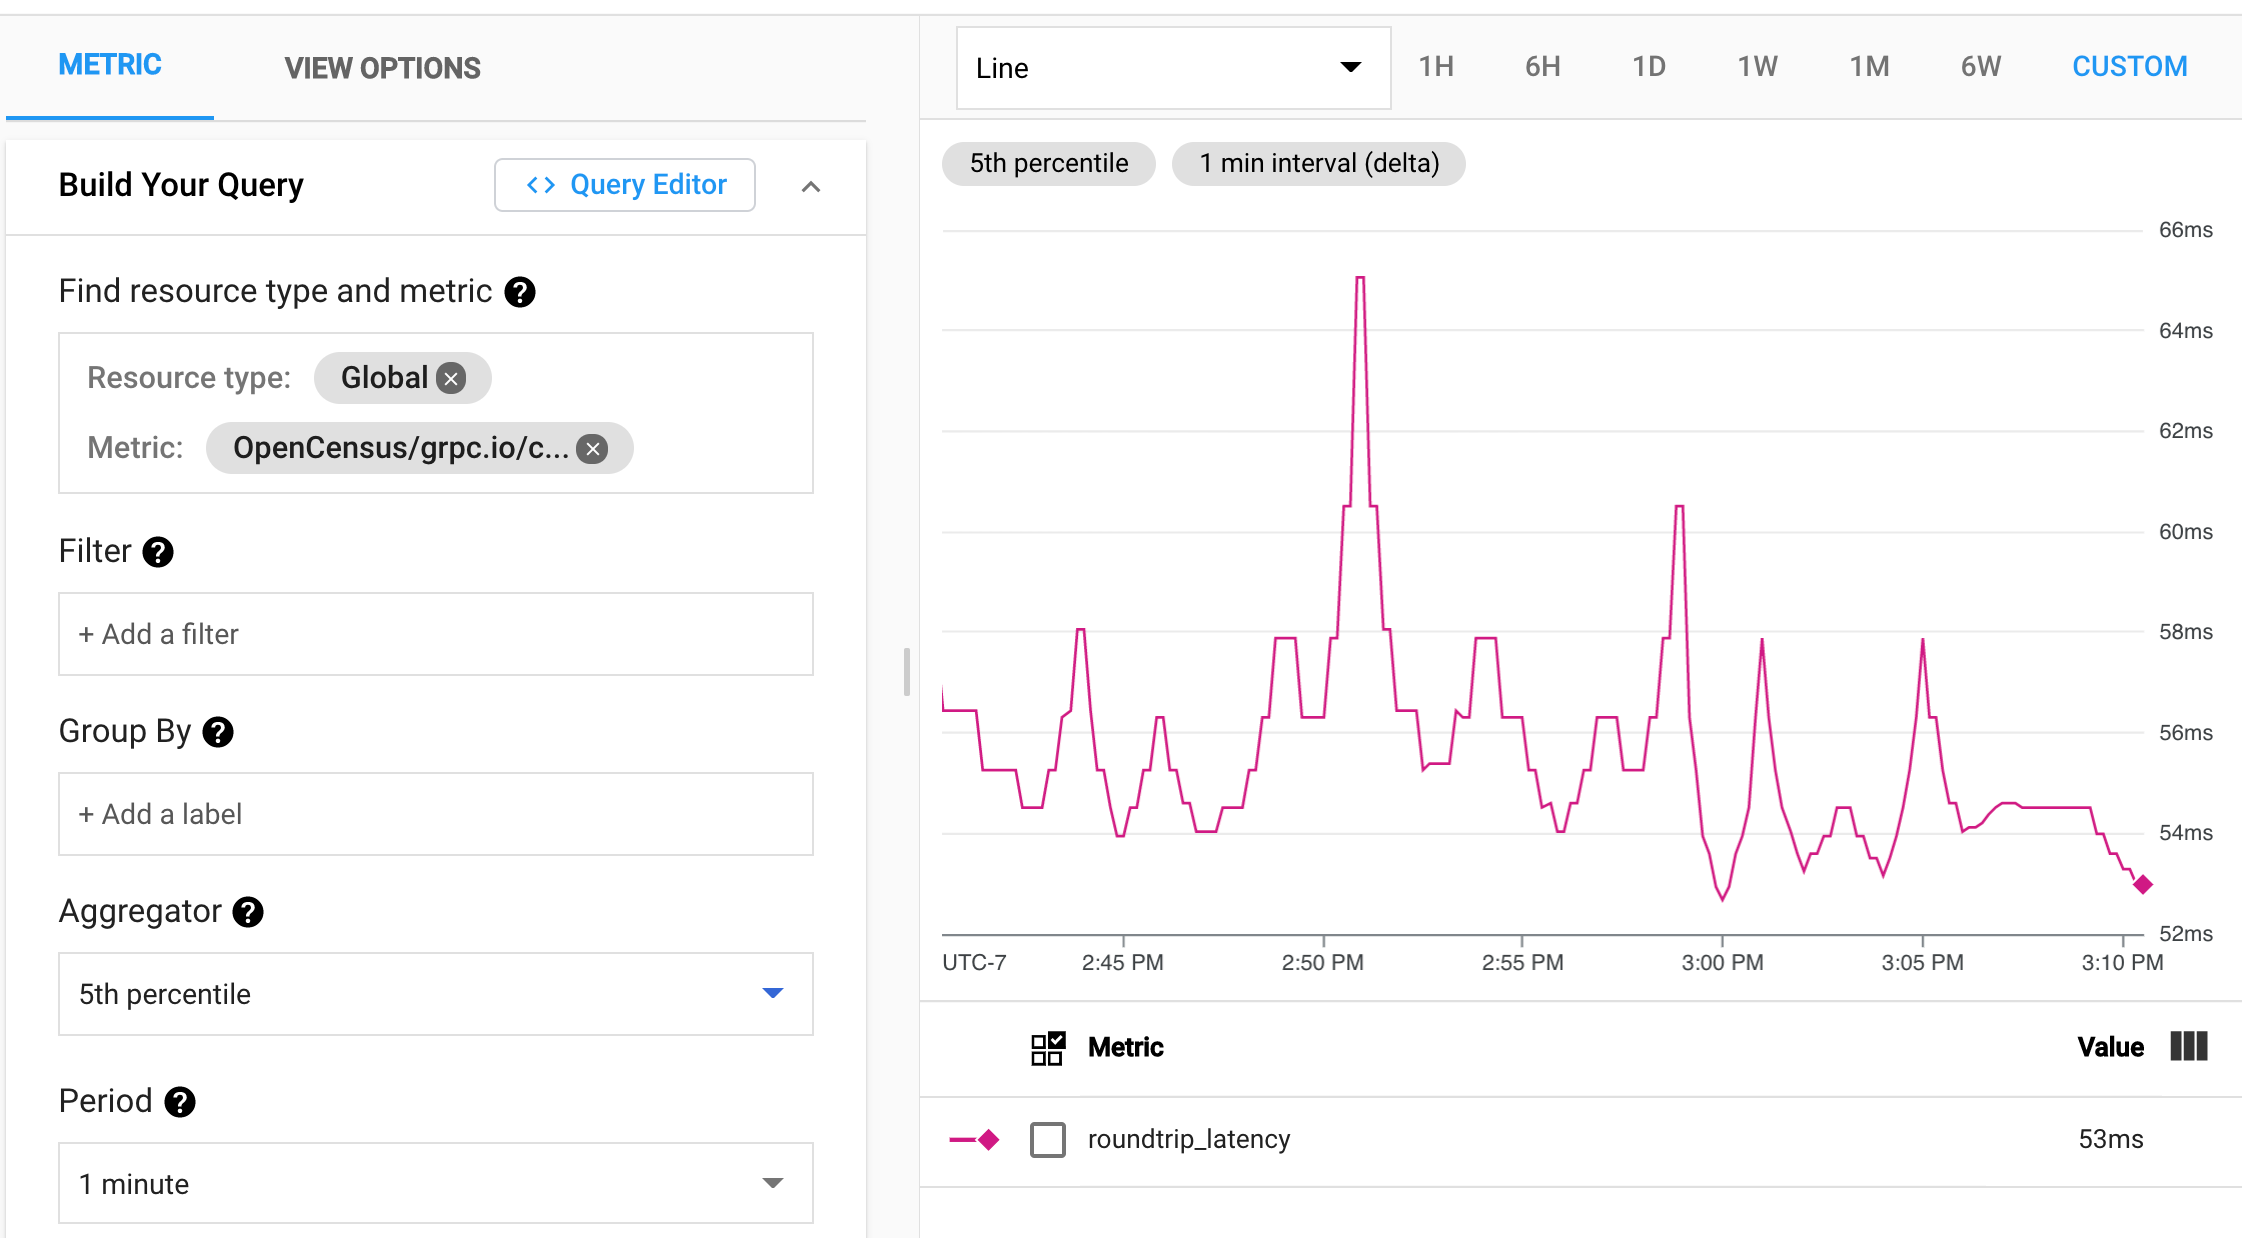Click the help icon next to Aggregator
Image resolution: width=2242 pixels, height=1238 pixels.
(x=250, y=910)
